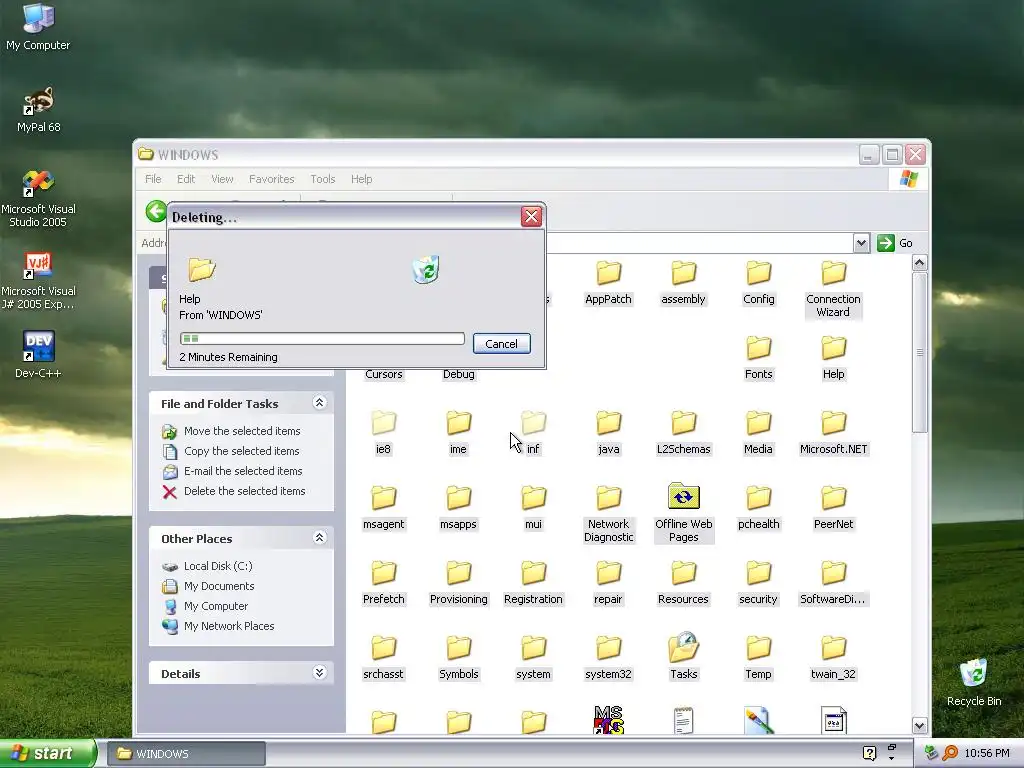Click the help question mark tray icon

(x=869, y=754)
